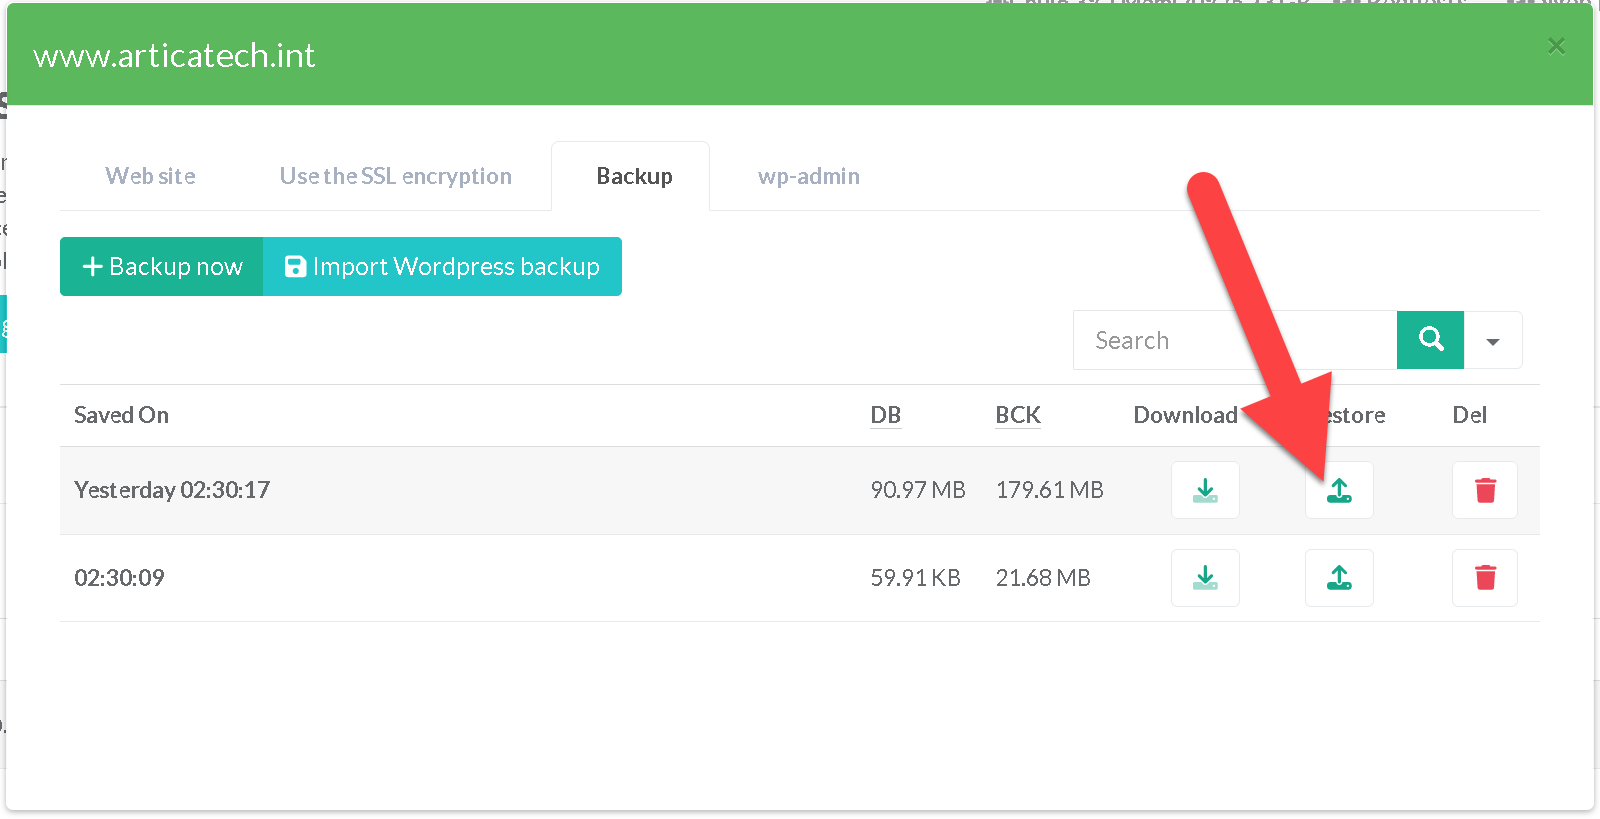Click the magnifier search button
The height and width of the screenshot is (819, 1600).
click(1430, 340)
